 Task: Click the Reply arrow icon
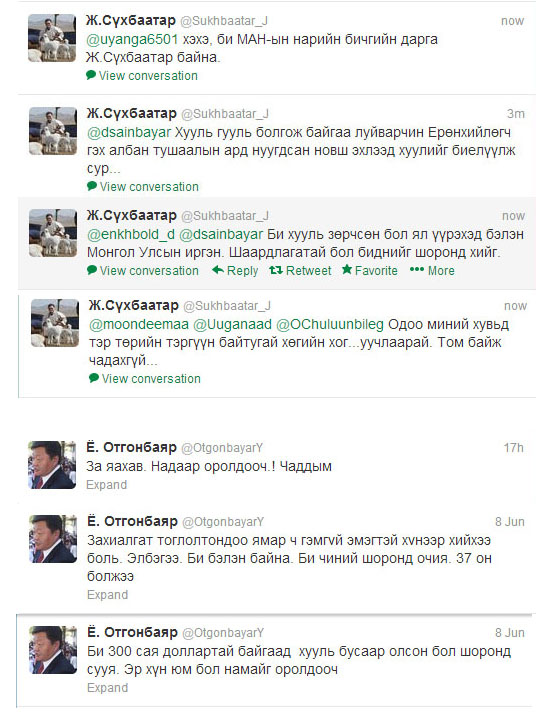[x=218, y=270]
